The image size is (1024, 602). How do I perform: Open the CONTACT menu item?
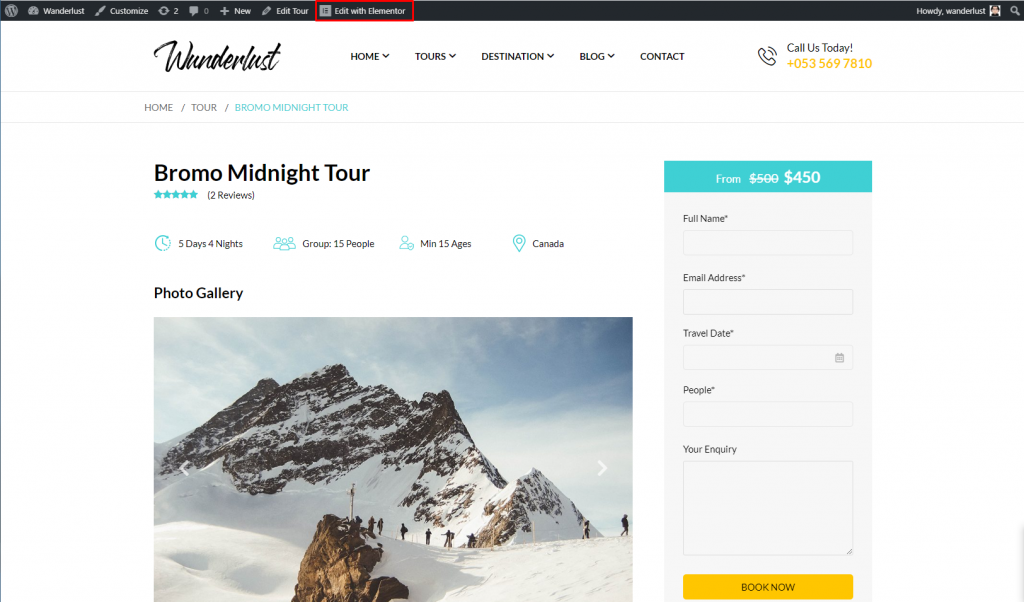[662, 56]
